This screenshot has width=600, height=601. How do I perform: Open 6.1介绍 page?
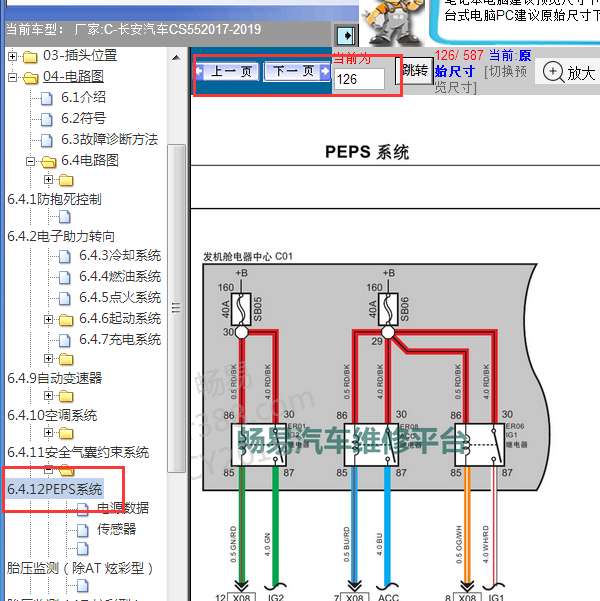point(83,97)
